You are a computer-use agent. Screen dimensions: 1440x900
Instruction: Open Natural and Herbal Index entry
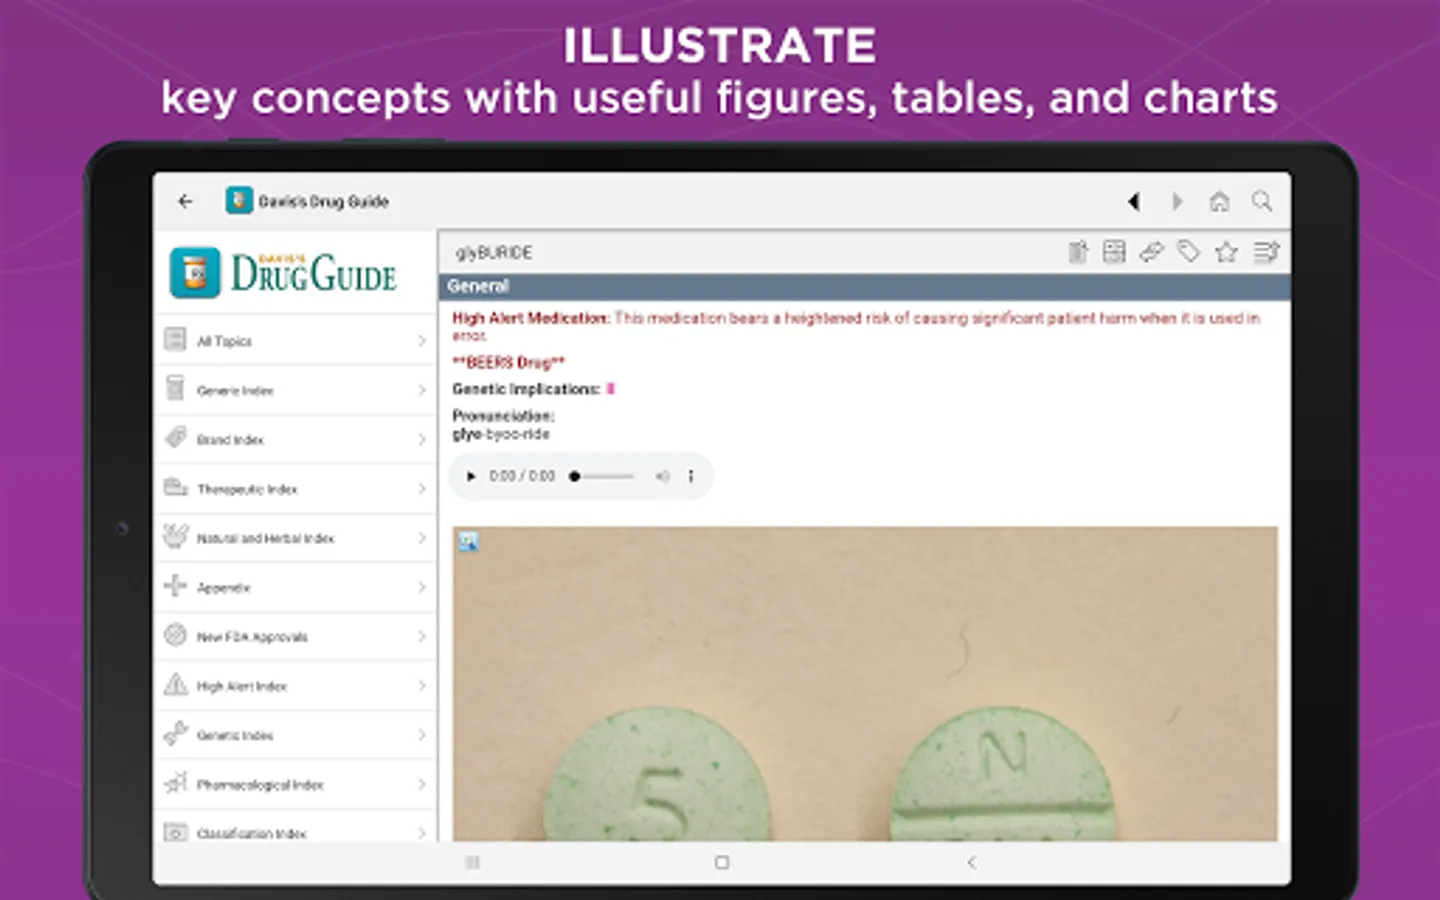click(x=296, y=538)
